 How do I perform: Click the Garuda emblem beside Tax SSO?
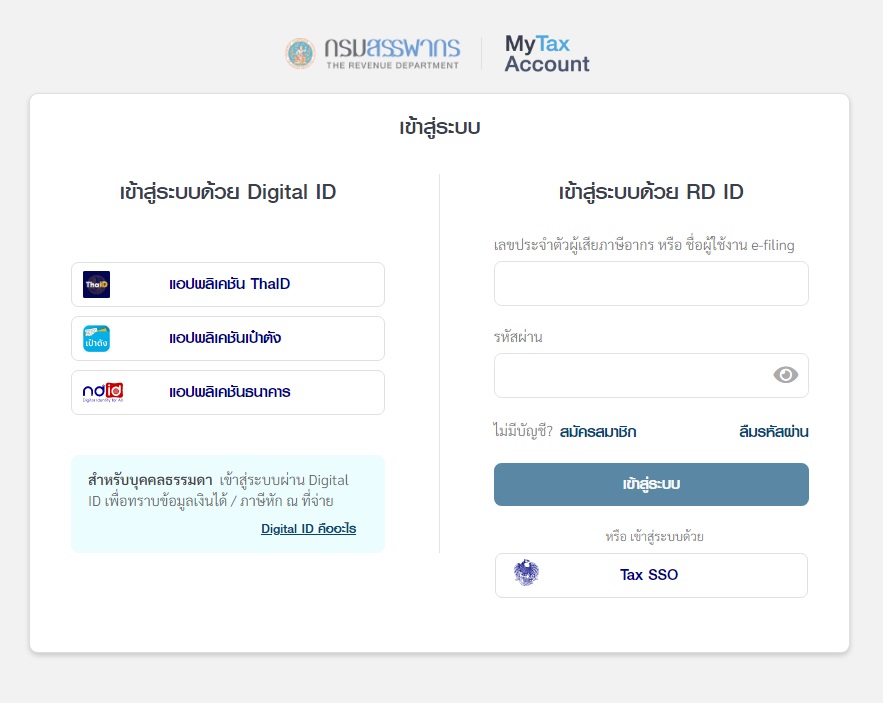pos(526,574)
